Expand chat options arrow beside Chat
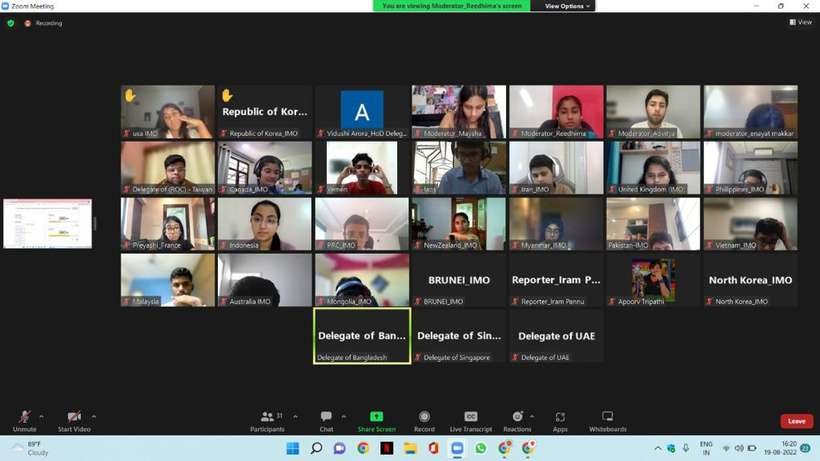Image resolution: width=820 pixels, height=461 pixels. (344, 416)
